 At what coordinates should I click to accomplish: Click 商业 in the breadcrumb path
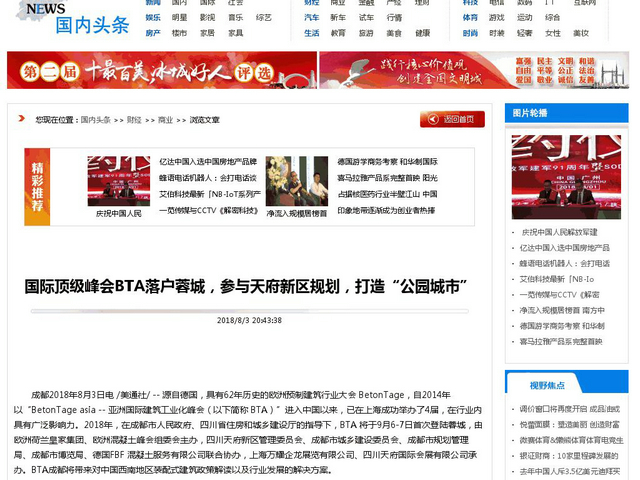click(x=165, y=120)
